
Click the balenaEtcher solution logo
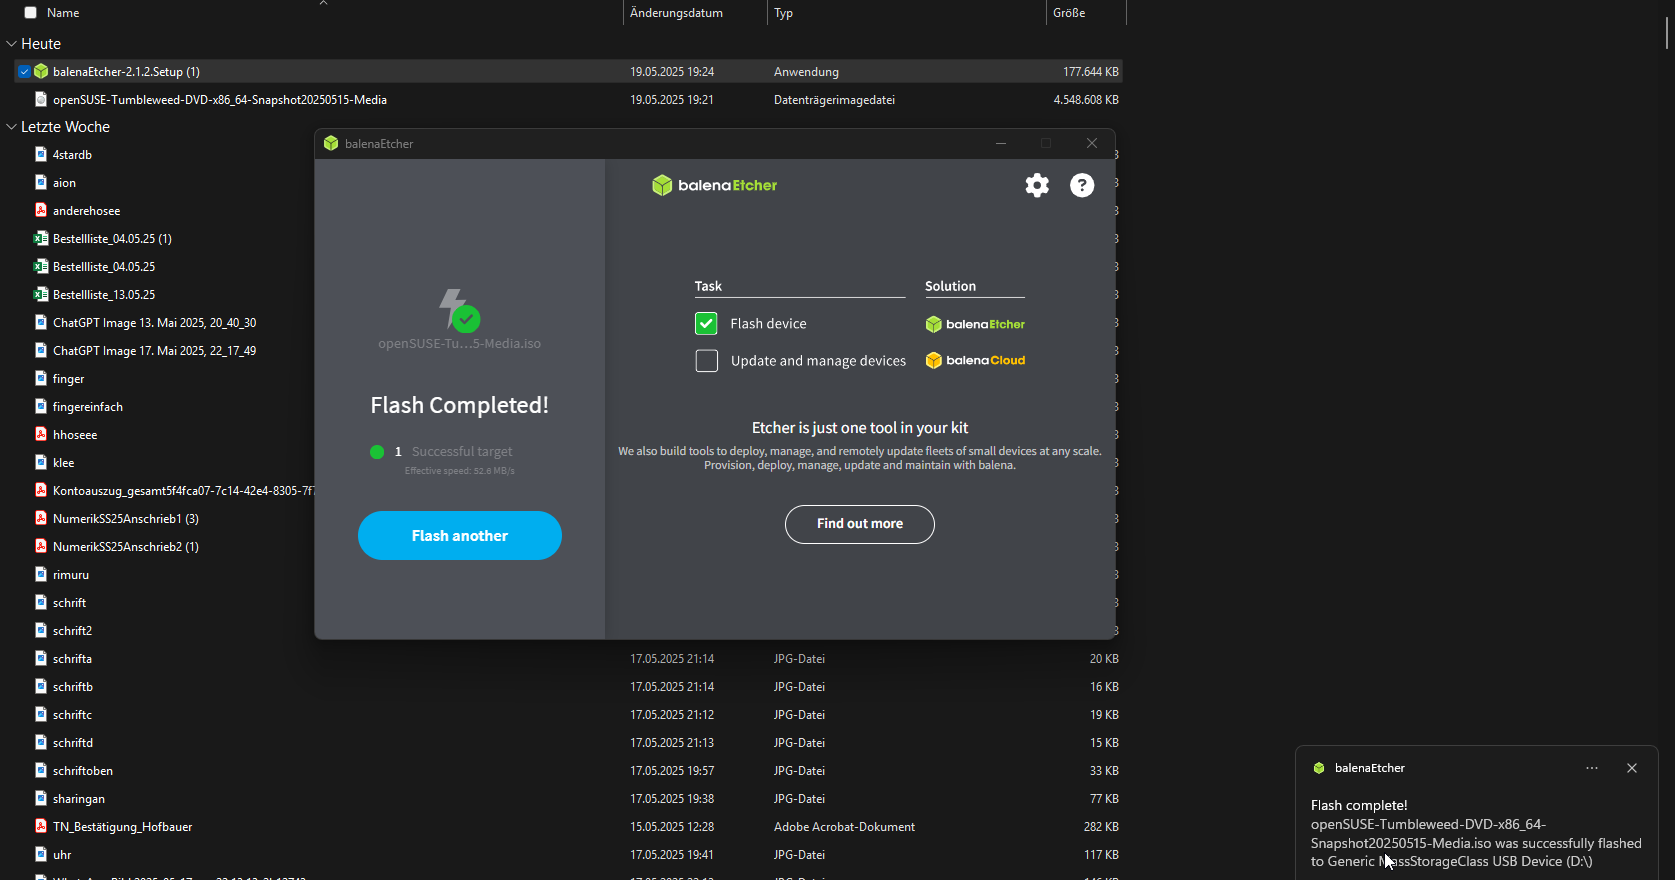coord(975,324)
